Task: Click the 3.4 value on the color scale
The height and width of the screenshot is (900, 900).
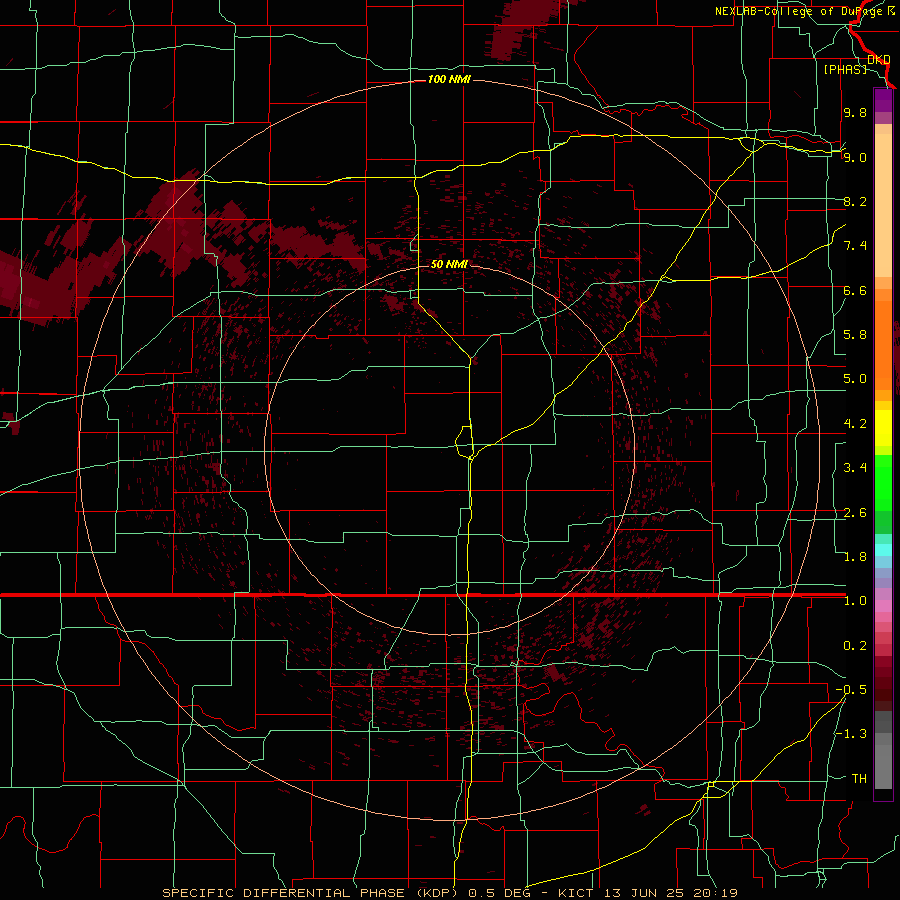Action: click(855, 468)
